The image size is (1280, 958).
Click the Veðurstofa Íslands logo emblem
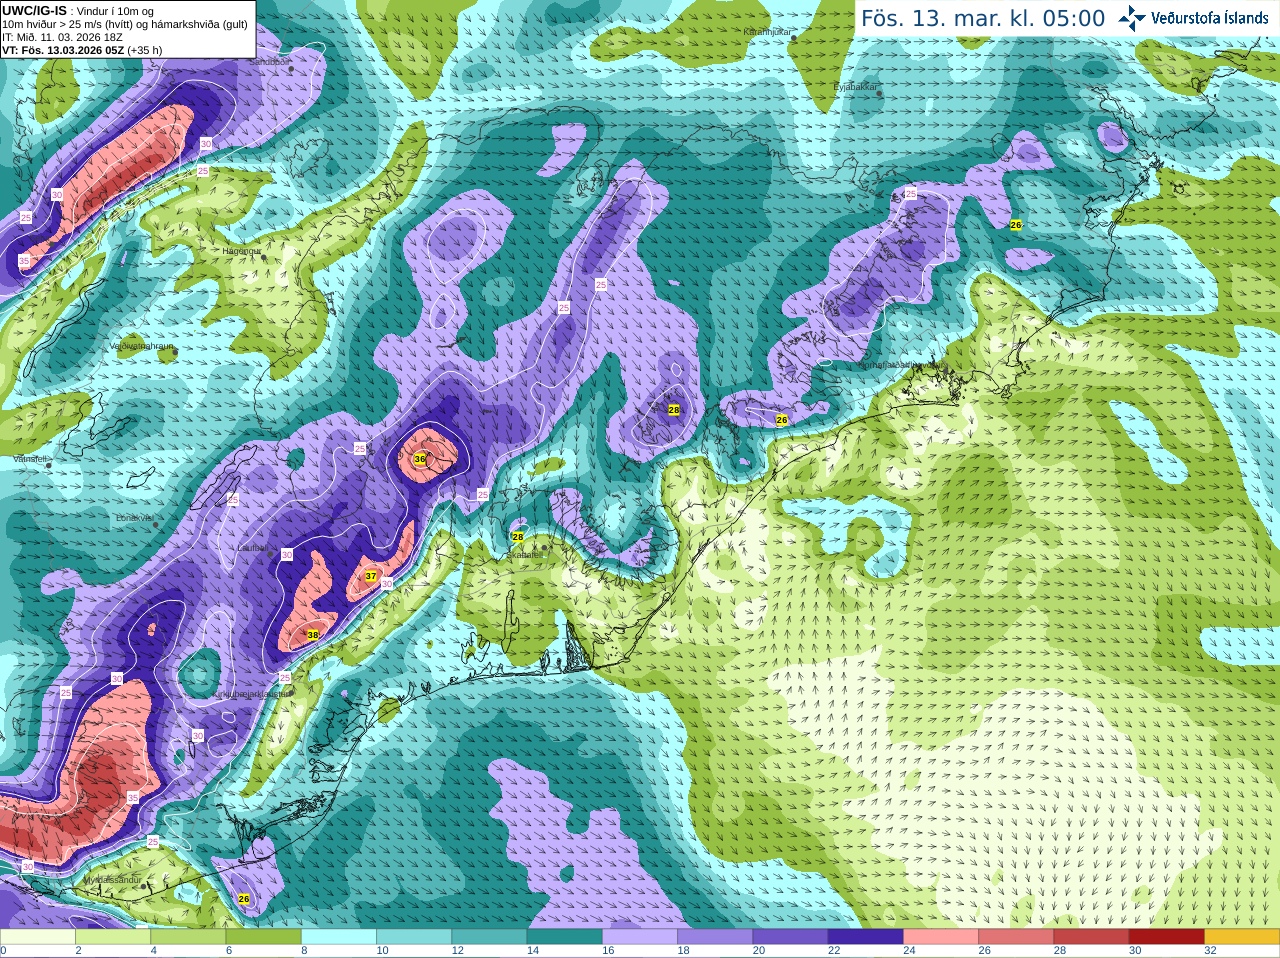coord(1132,18)
